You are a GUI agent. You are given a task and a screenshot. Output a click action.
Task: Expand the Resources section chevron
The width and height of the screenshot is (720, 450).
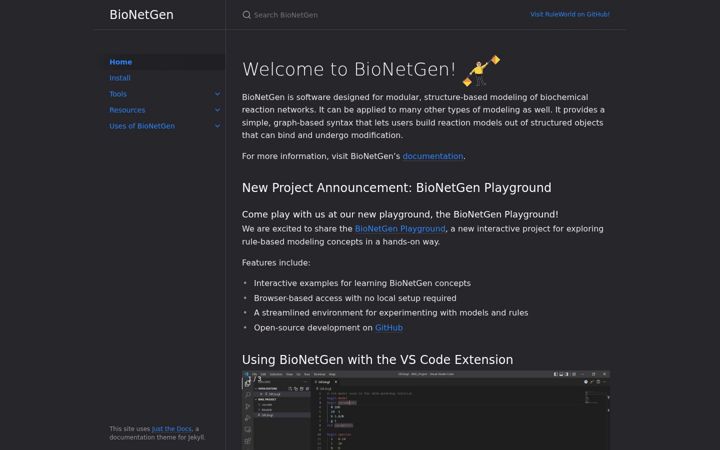coord(217,110)
